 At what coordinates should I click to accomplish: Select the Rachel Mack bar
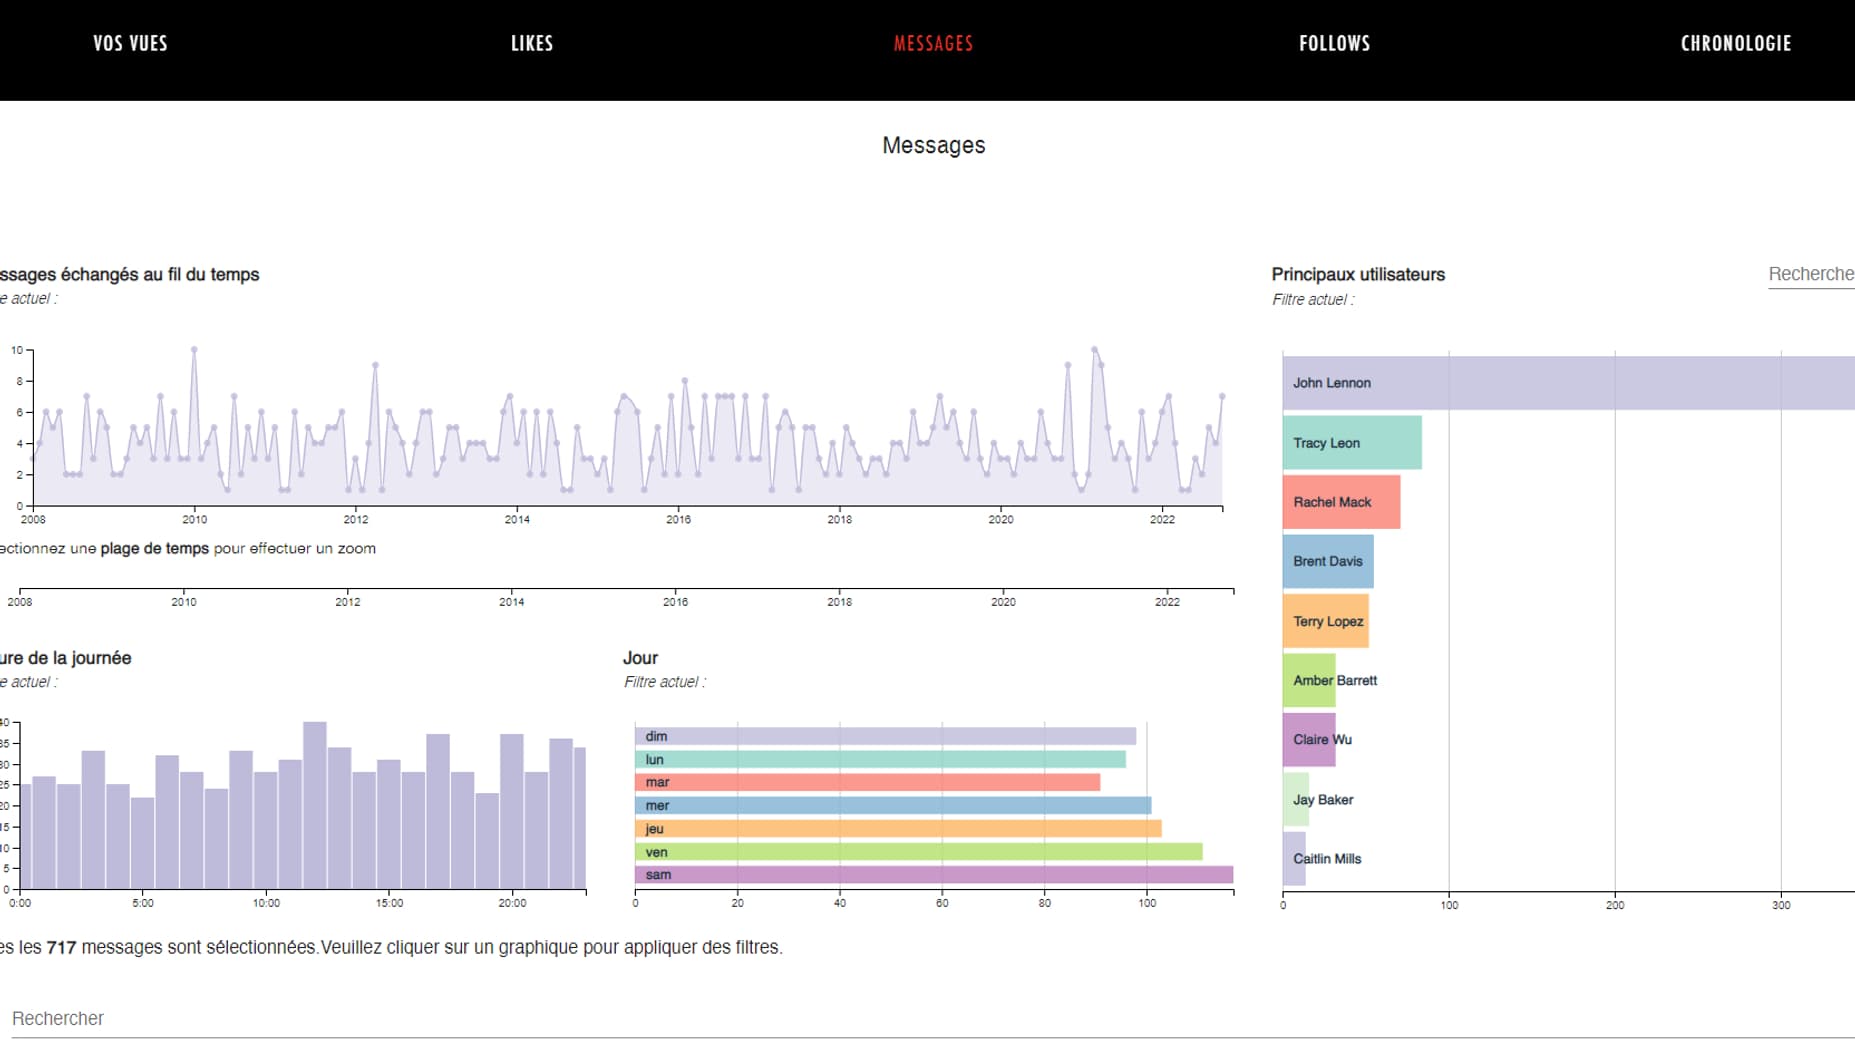pos(1341,502)
